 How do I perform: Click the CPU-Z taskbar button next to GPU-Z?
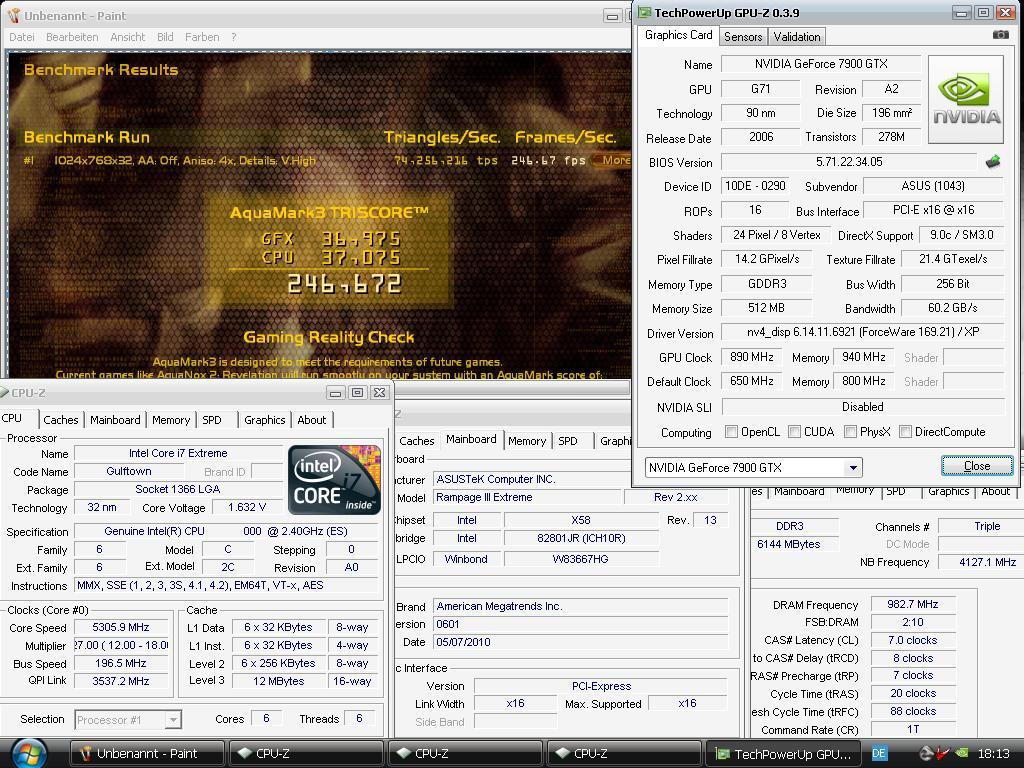624,754
